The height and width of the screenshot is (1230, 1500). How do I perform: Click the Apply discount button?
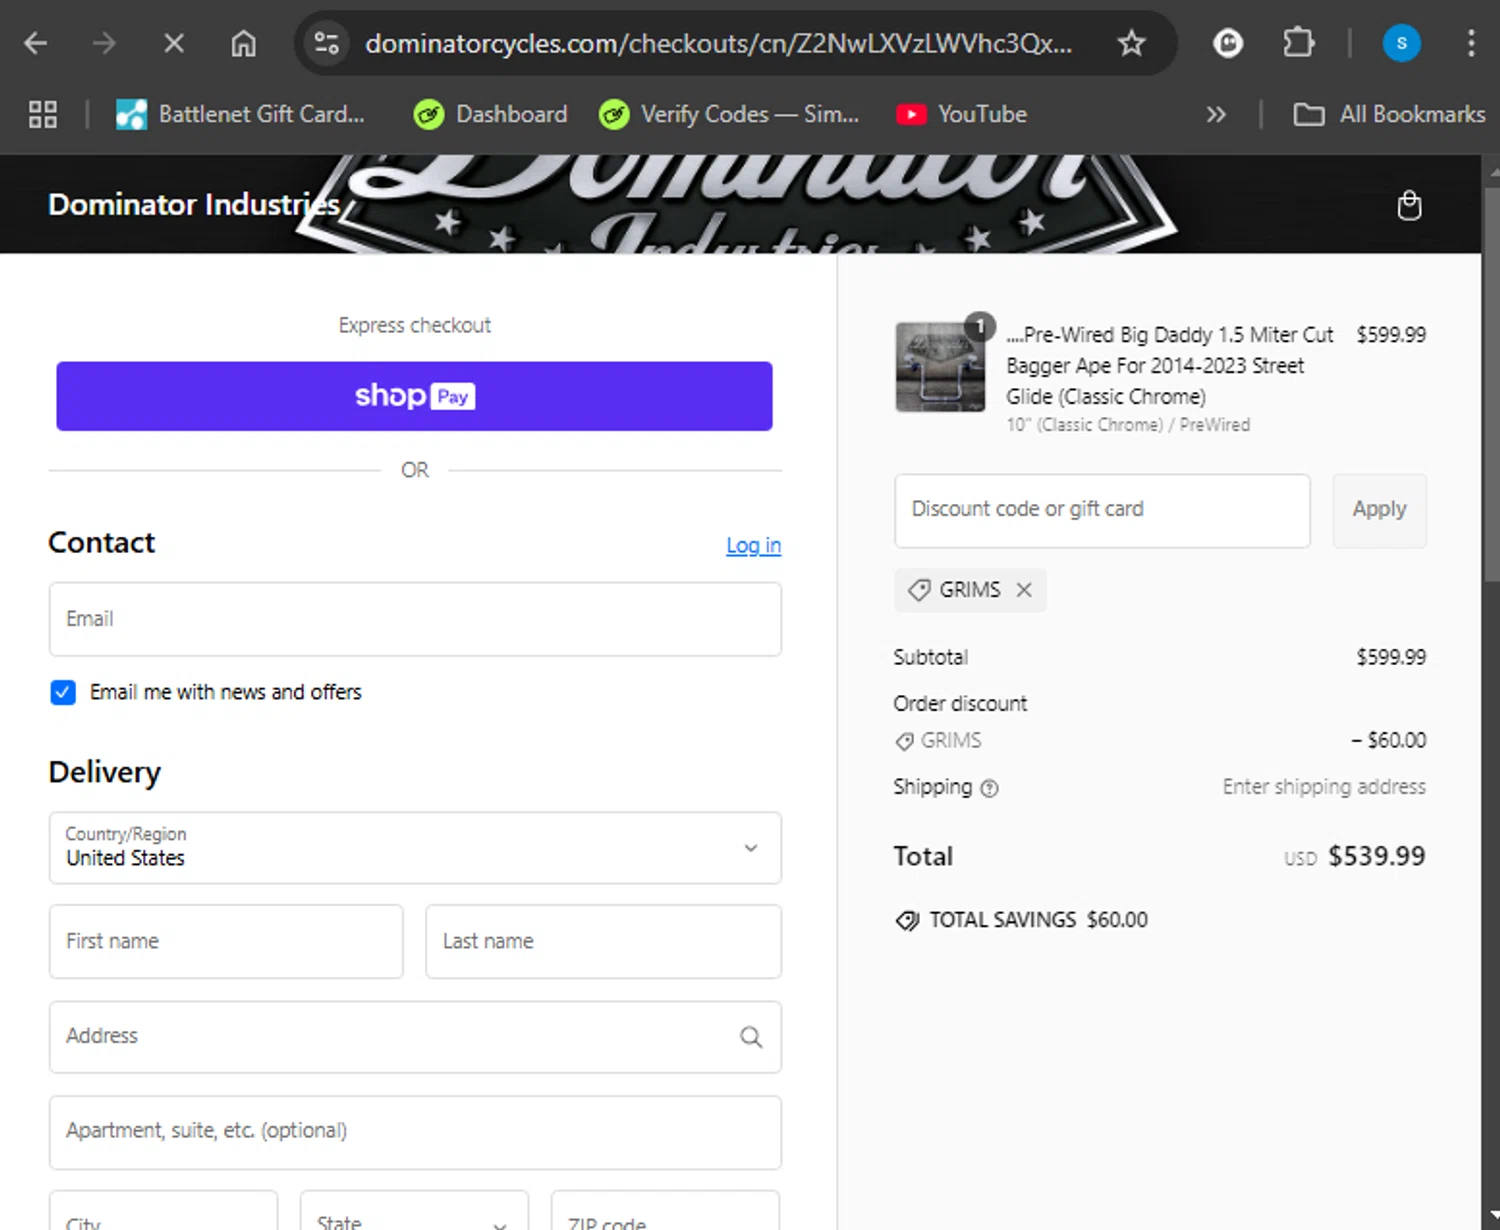click(1379, 510)
